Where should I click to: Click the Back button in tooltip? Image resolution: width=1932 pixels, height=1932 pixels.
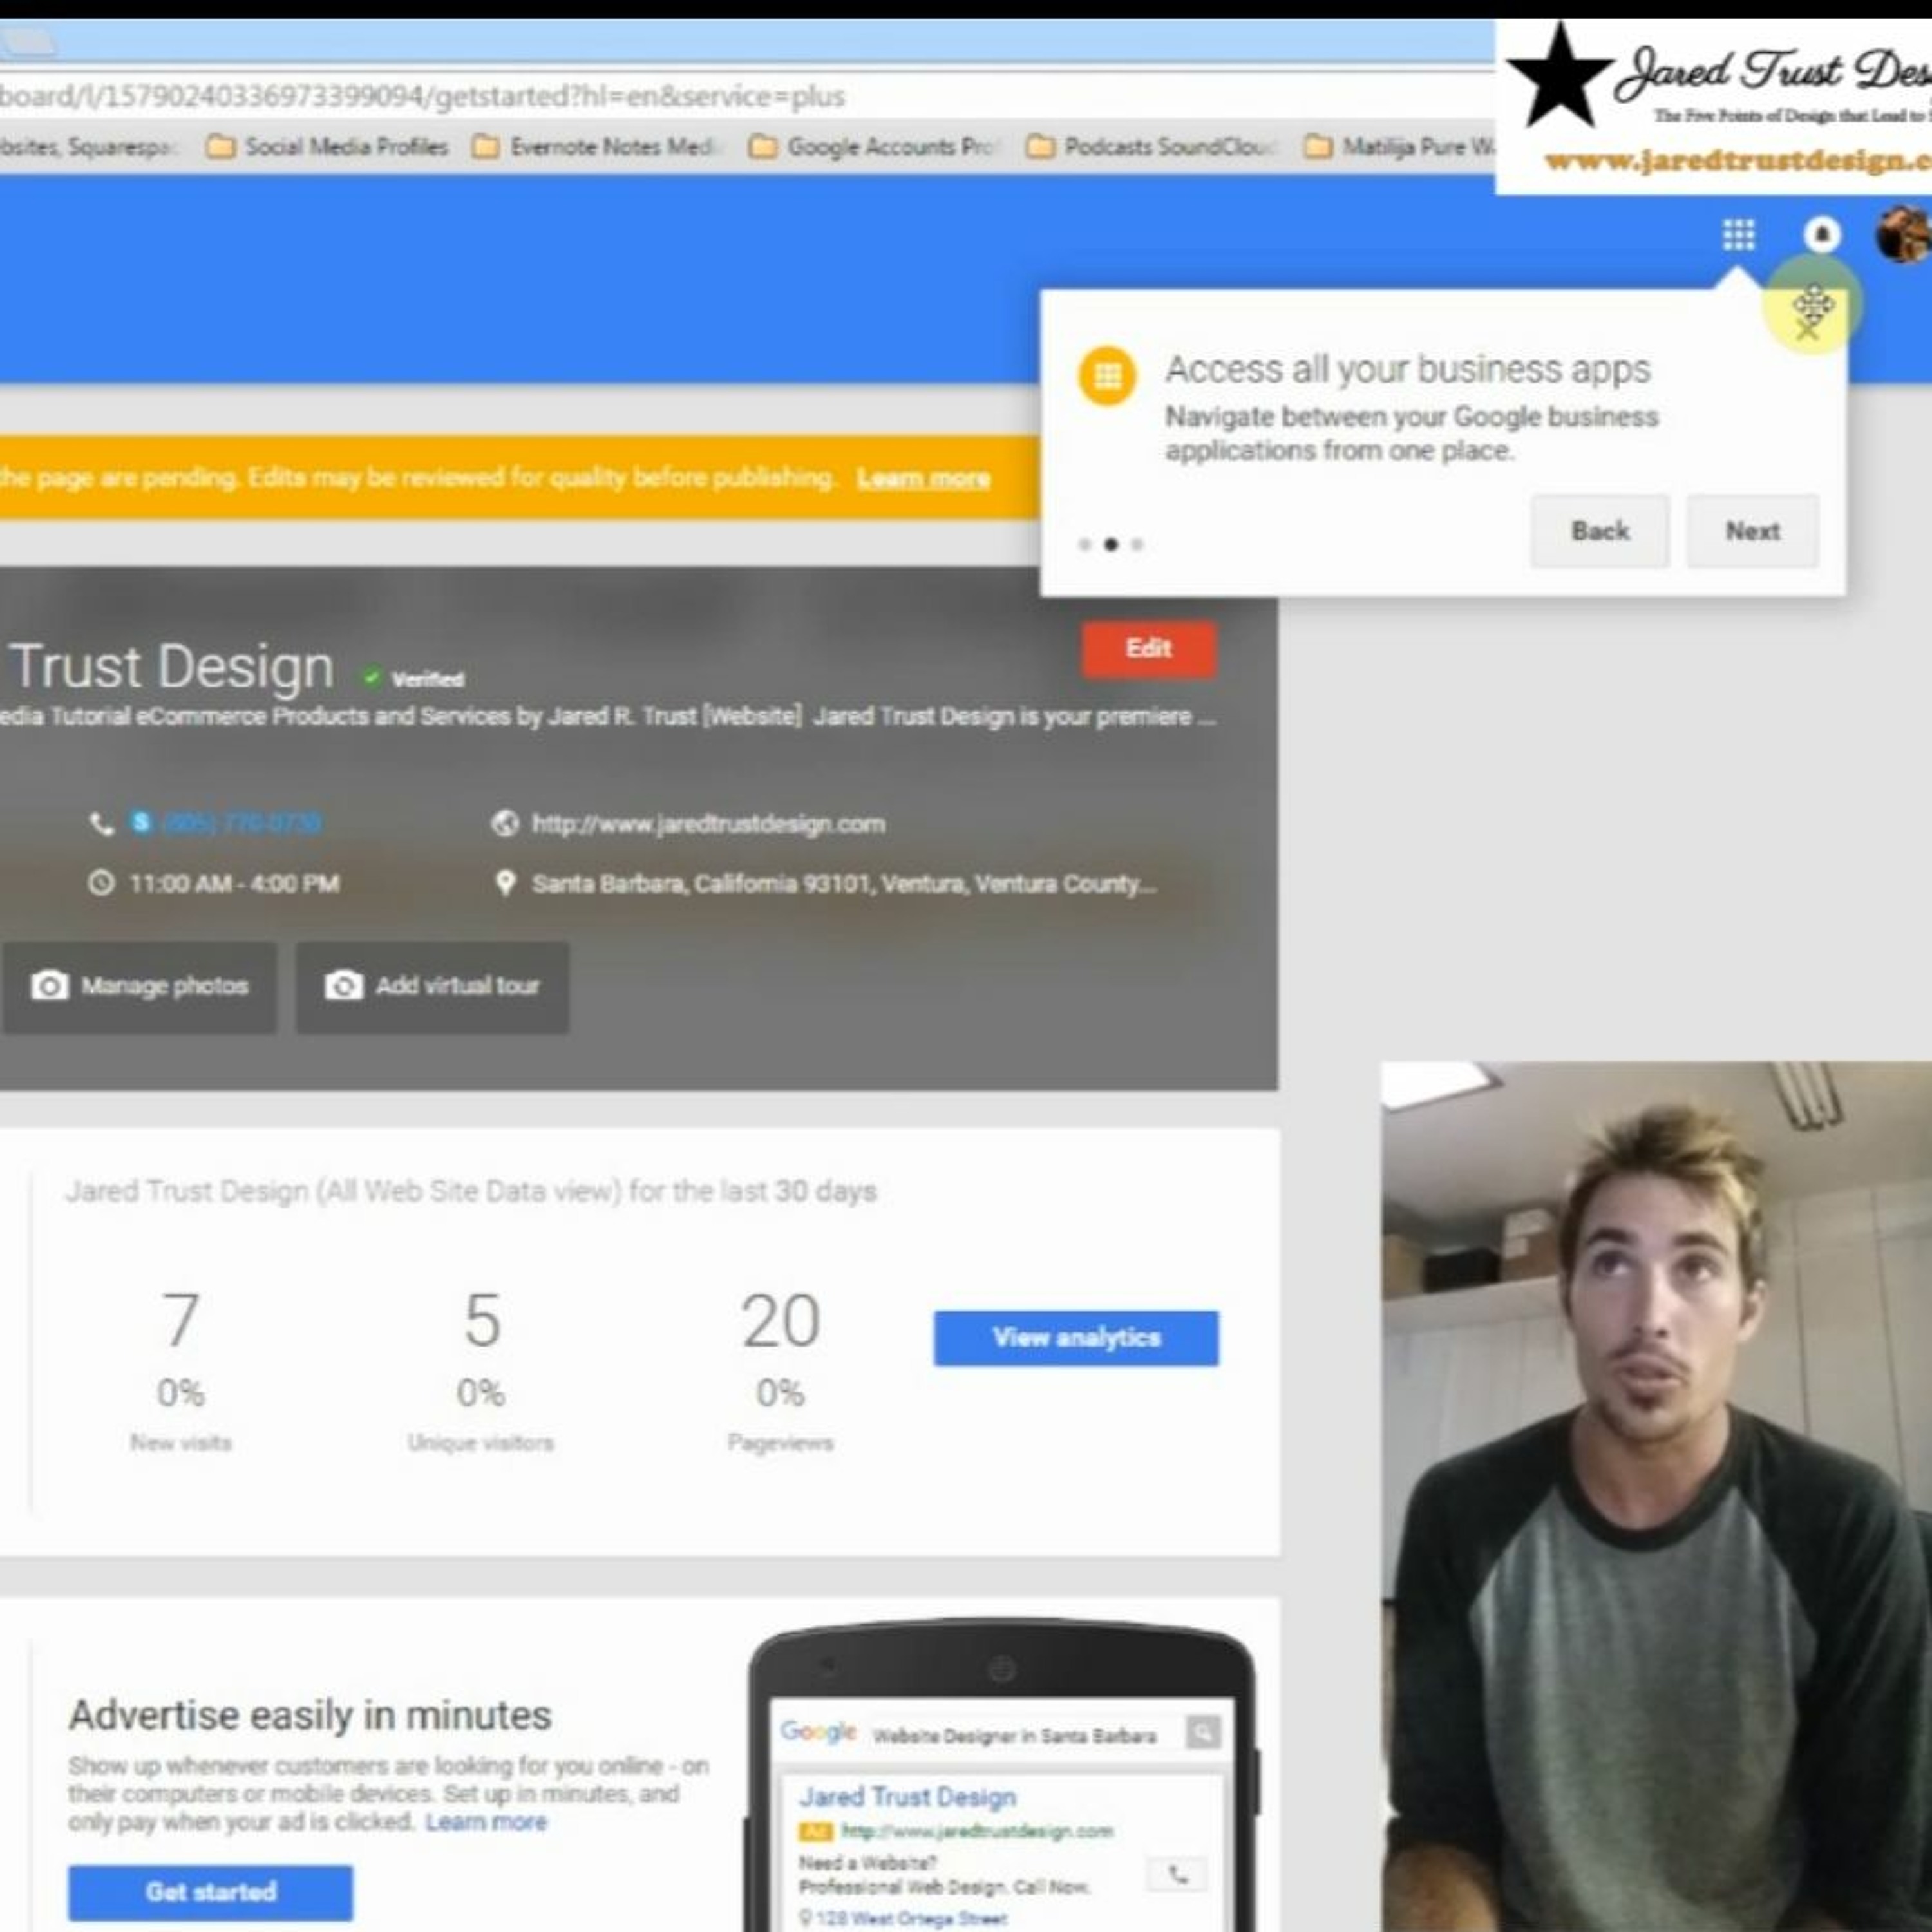1599,531
